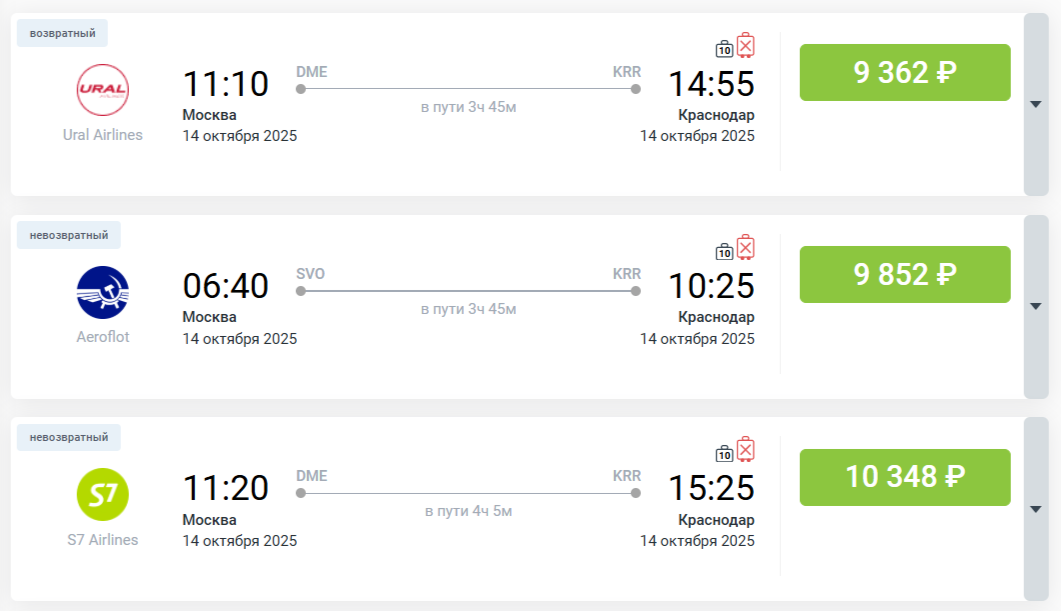Click the no-baggage icon on the Aeroflot flight
Image resolution: width=1061 pixels, height=611 pixels.
click(746, 247)
